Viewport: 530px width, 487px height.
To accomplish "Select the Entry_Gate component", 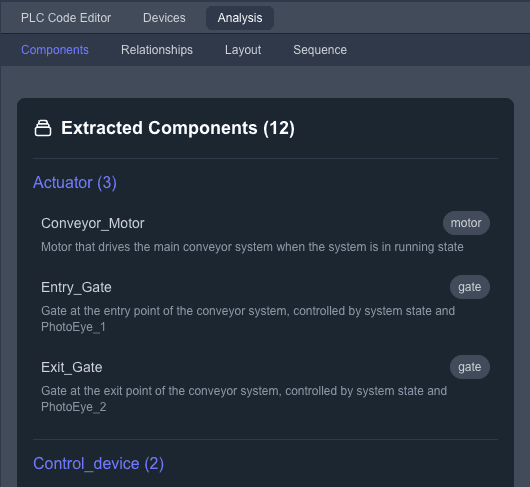I will click(x=76, y=287).
